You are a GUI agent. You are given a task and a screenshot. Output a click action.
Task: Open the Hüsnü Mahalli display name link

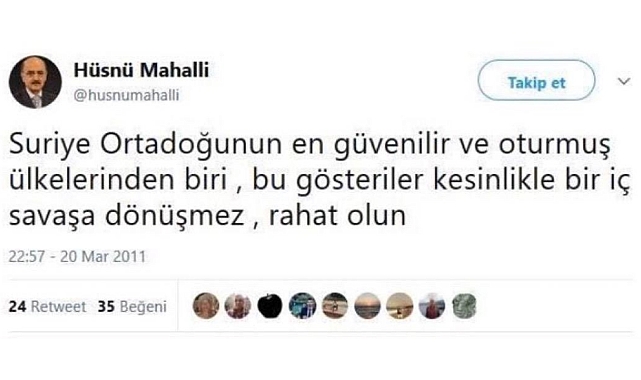pyautogui.click(x=141, y=70)
